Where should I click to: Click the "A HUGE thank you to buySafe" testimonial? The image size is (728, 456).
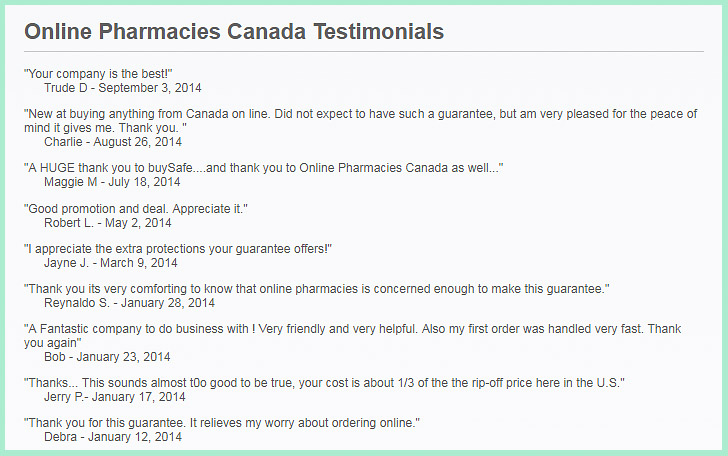[264, 168]
